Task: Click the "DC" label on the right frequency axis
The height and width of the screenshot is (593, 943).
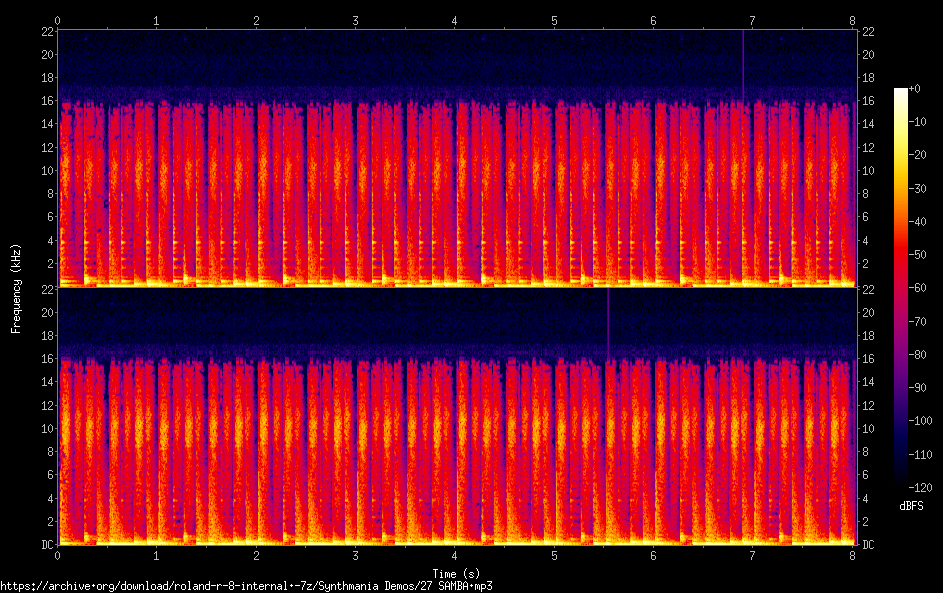Action: [868, 545]
